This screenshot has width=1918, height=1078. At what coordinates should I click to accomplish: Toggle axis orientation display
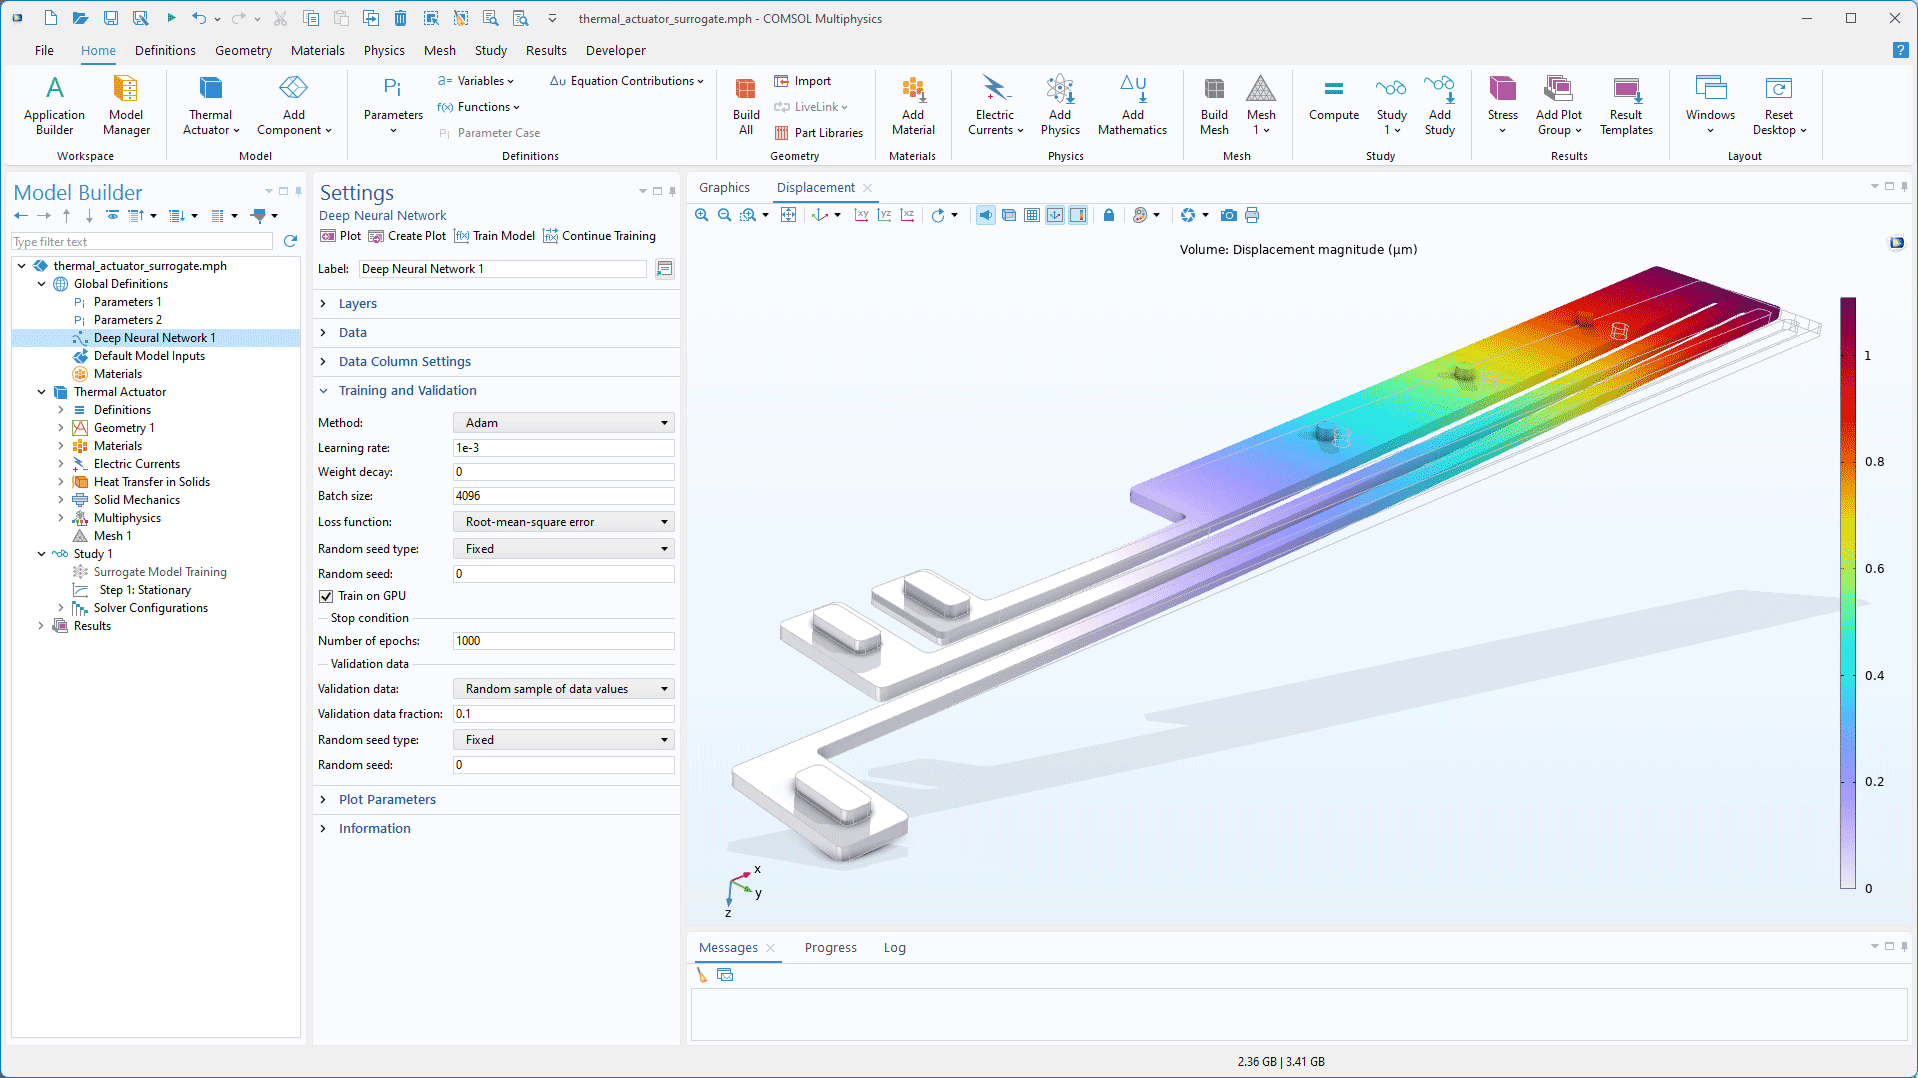tap(1055, 216)
